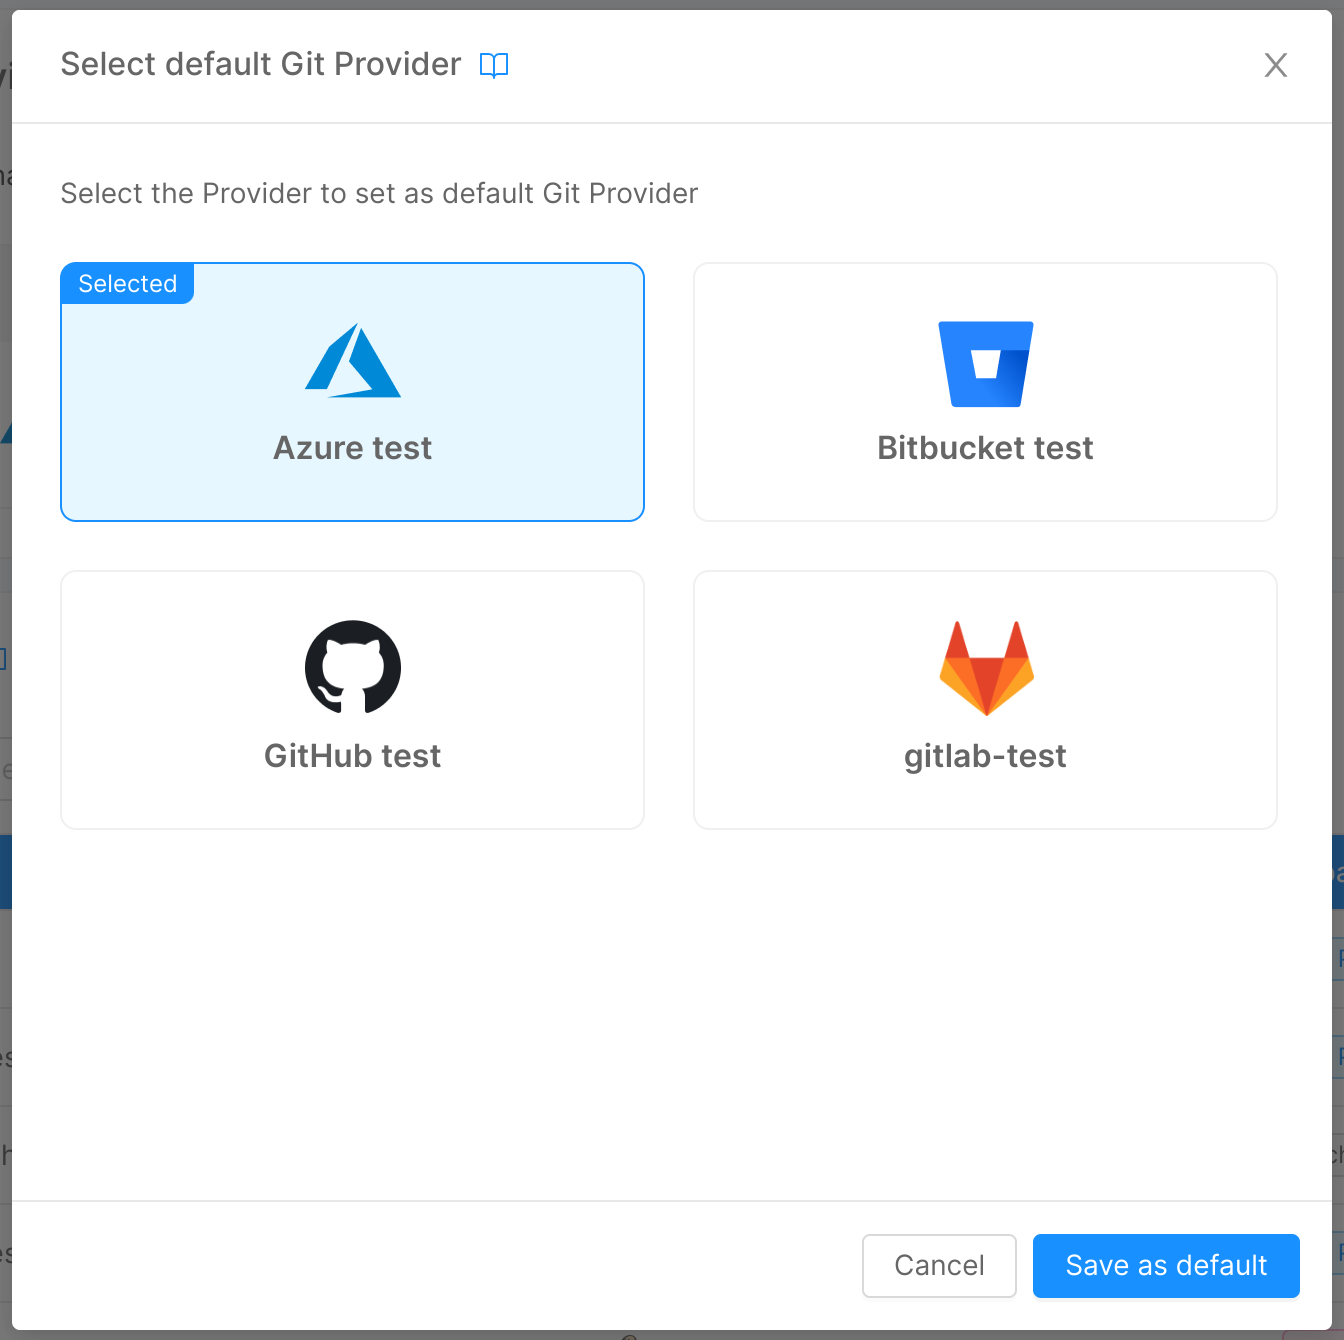Screen dimensions: 1344x1340
Task: Click the Azure test label text
Action: (352, 447)
